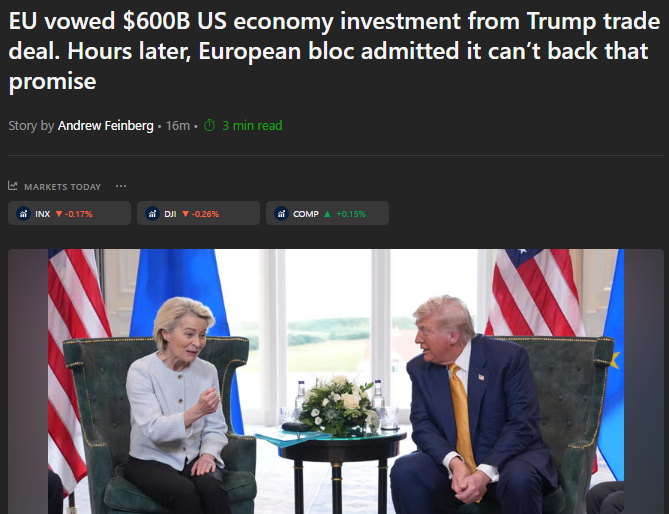Click the green clock read-time icon
669x514 pixels.
click(209, 125)
